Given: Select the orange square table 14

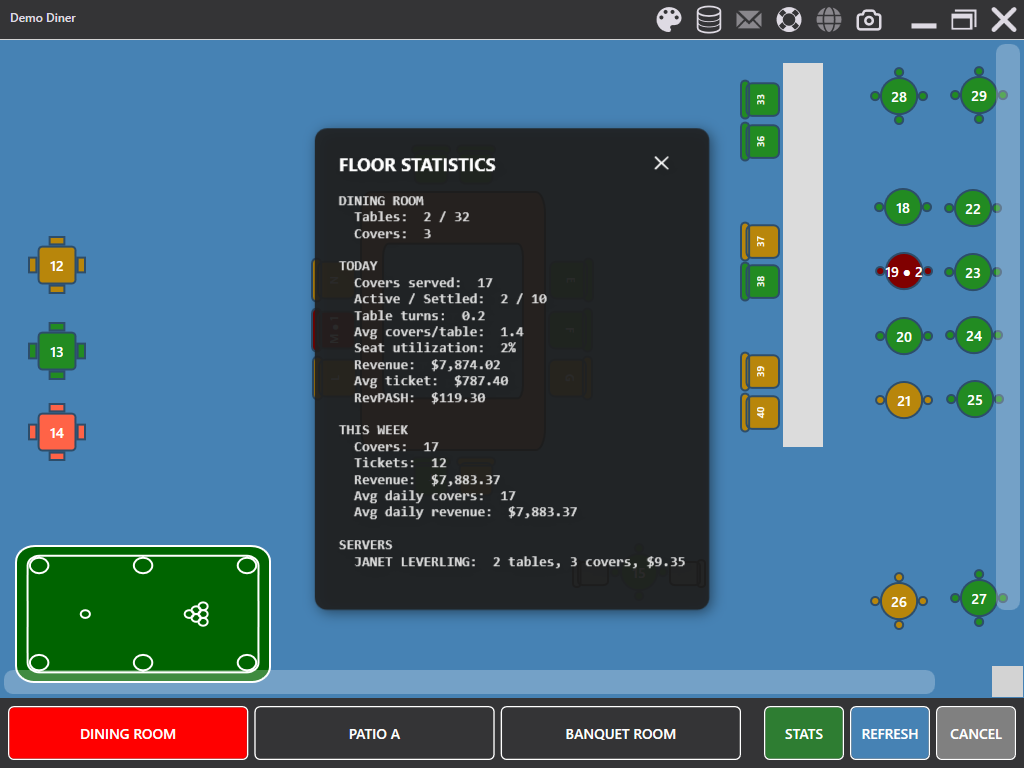Looking at the screenshot, I should click(x=57, y=433).
